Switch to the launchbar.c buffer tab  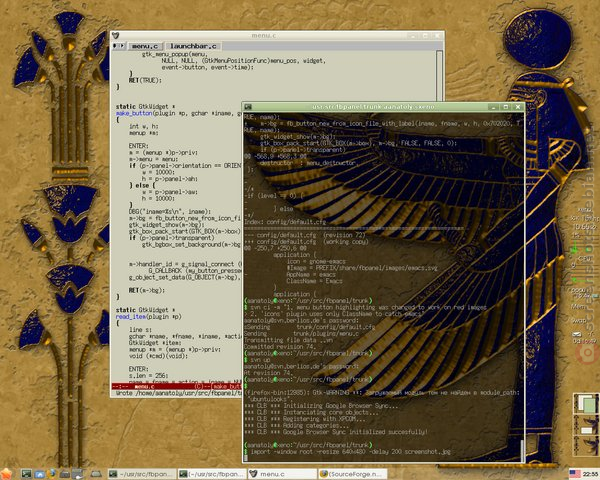point(193,46)
